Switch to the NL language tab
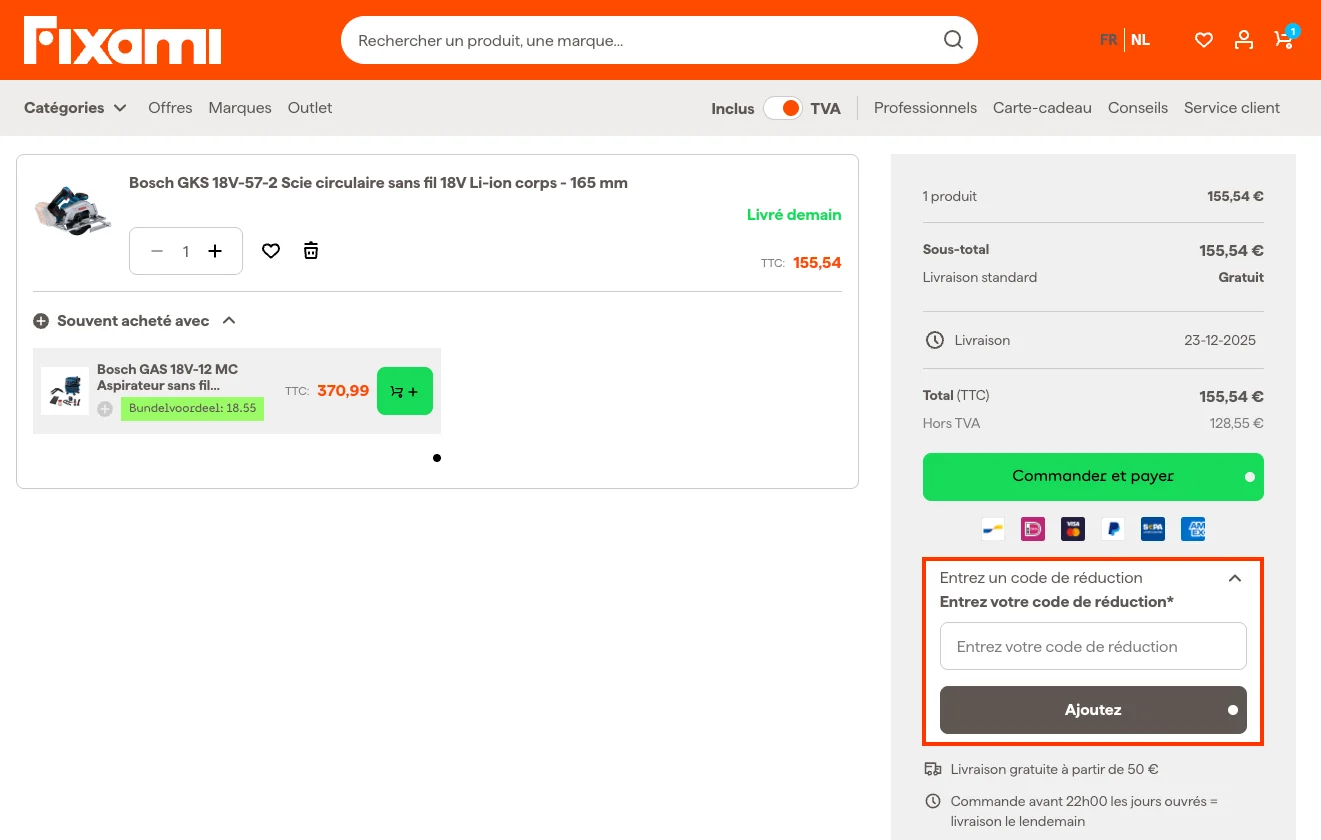The image size is (1321, 840). (x=1140, y=40)
